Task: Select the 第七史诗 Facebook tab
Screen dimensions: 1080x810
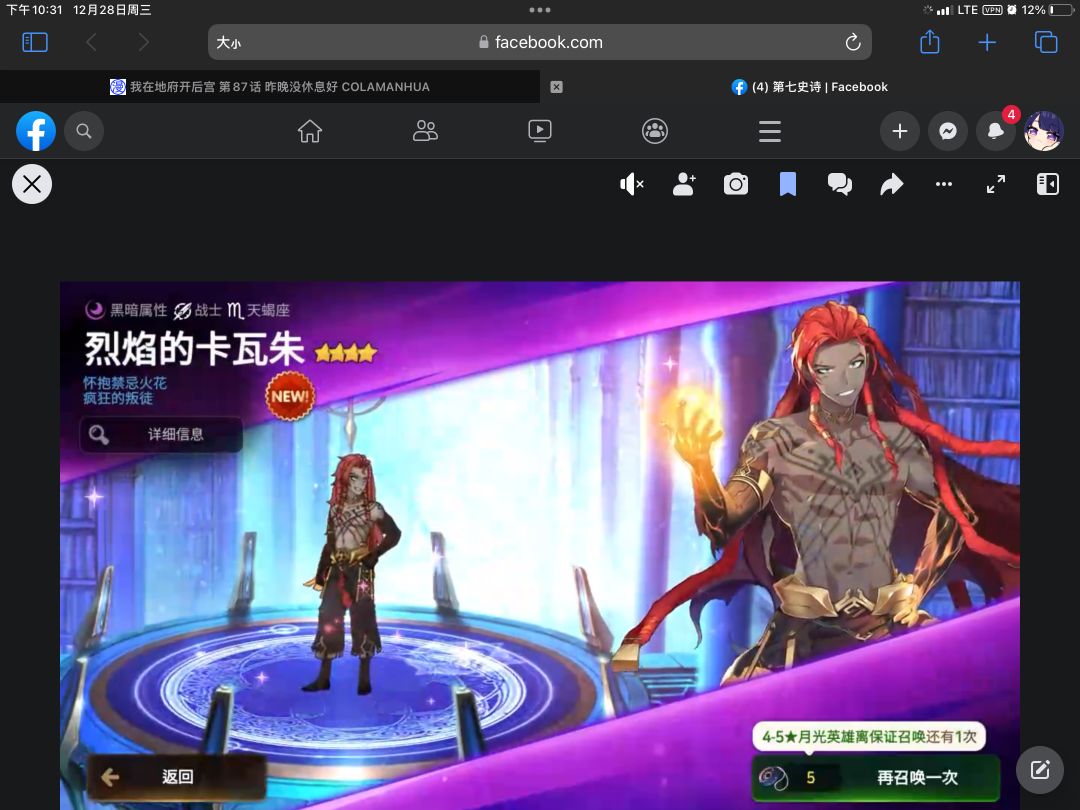Action: (x=810, y=87)
